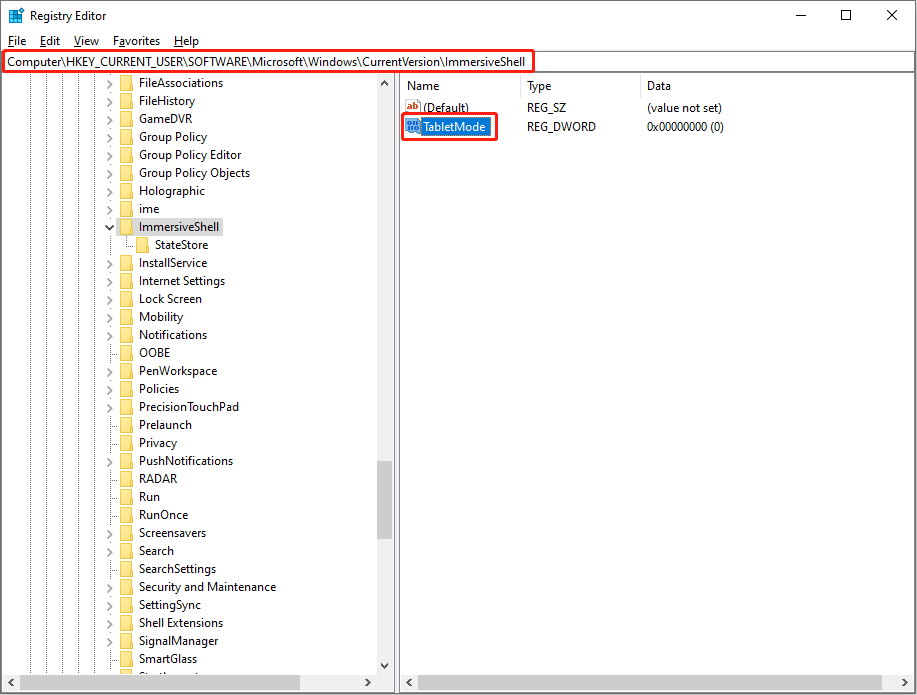Expand the Screensavers key
Screen dimensions: 917x695
point(109,532)
